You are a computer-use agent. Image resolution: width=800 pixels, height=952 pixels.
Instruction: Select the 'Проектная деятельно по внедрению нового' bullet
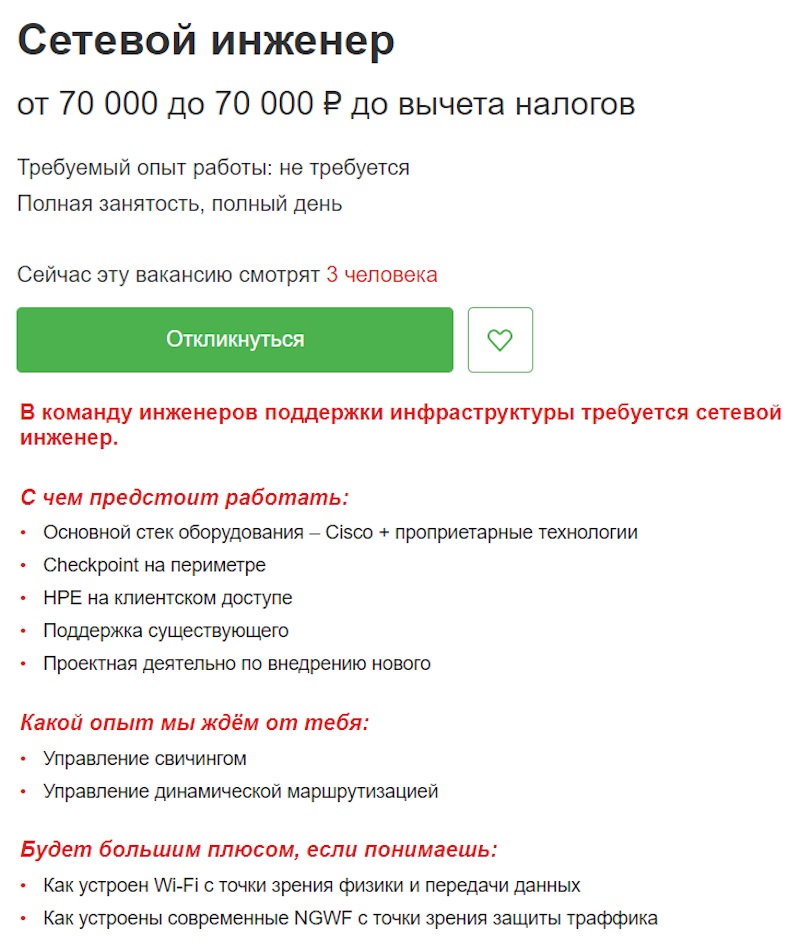click(x=235, y=662)
